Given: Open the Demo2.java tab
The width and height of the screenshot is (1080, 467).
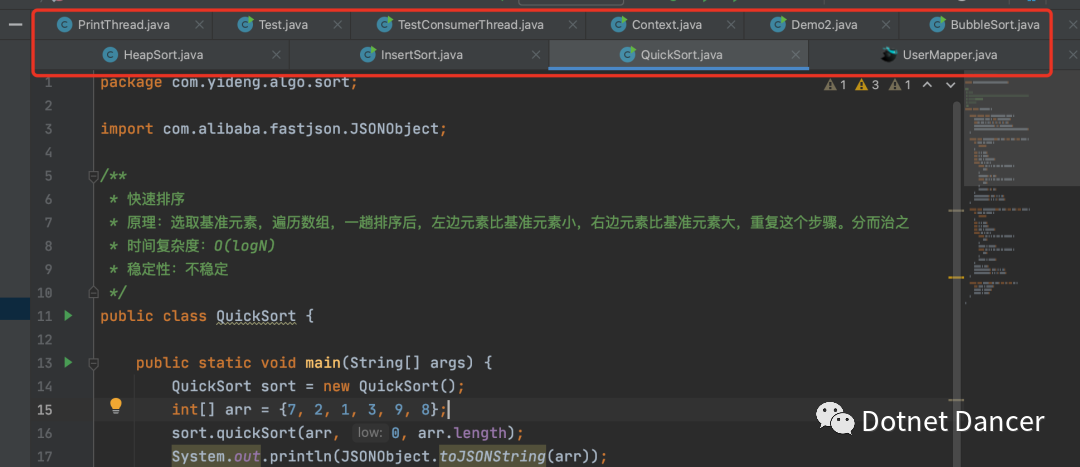Looking at the screenshot, I should click(824, 25).
